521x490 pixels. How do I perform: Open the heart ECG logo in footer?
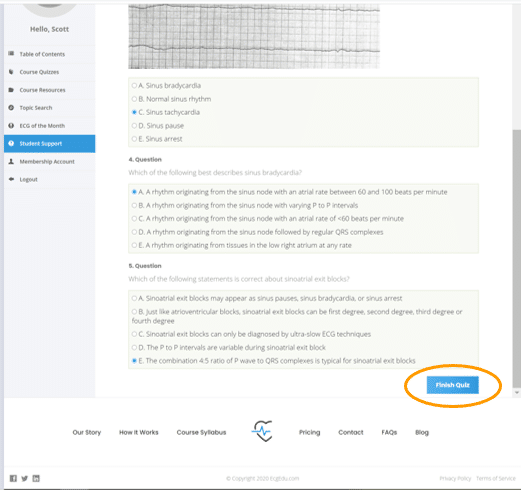pyautogui.click(x=262, y=431)
